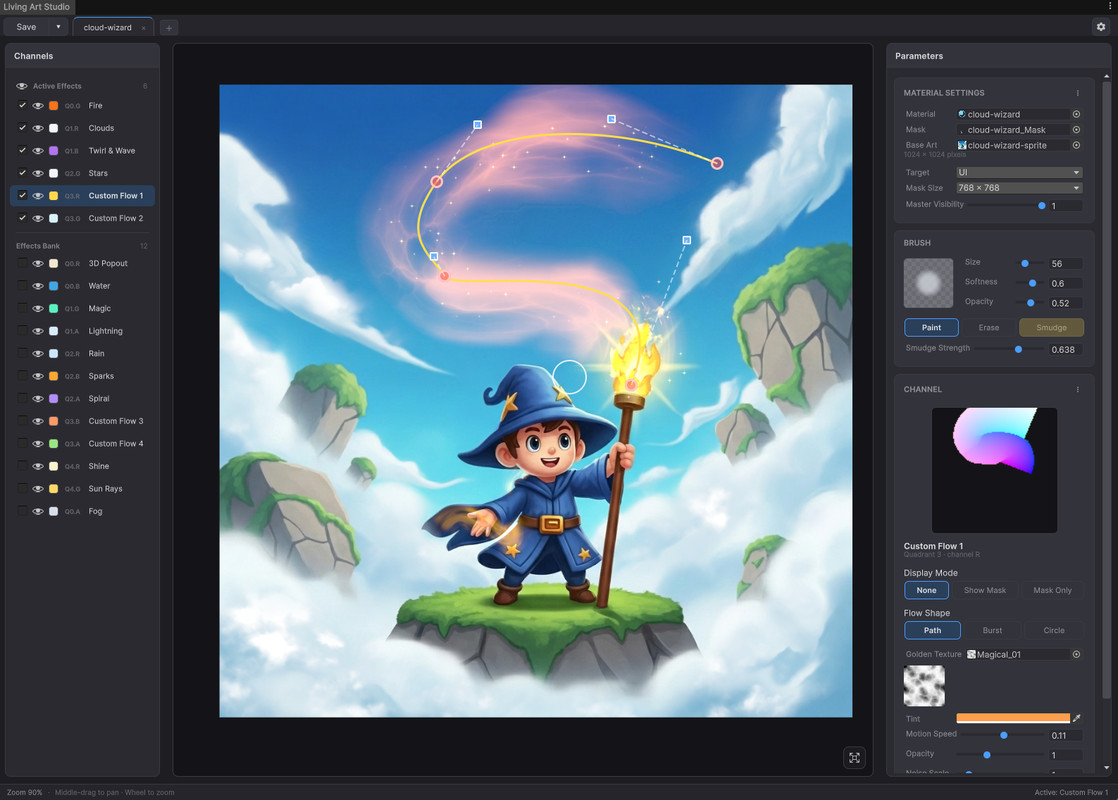The image size is (1118, 800).
Task: Select Erase brush mode
Action: (988, 327)
